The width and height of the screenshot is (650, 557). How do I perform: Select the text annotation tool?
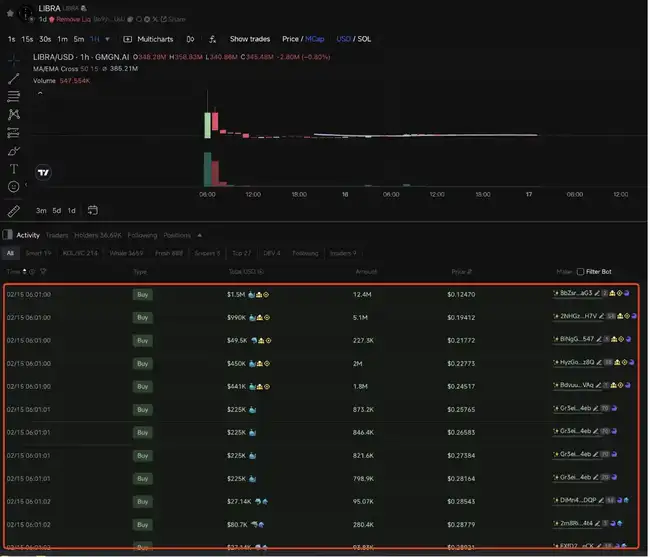[14, 168]
